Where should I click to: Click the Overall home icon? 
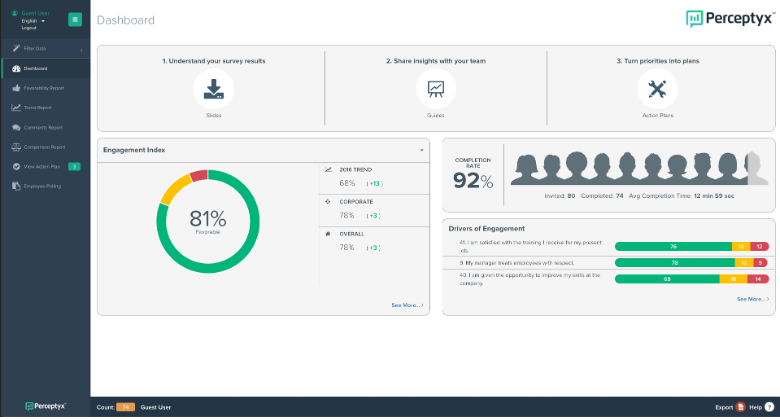[x=328, y=233]
